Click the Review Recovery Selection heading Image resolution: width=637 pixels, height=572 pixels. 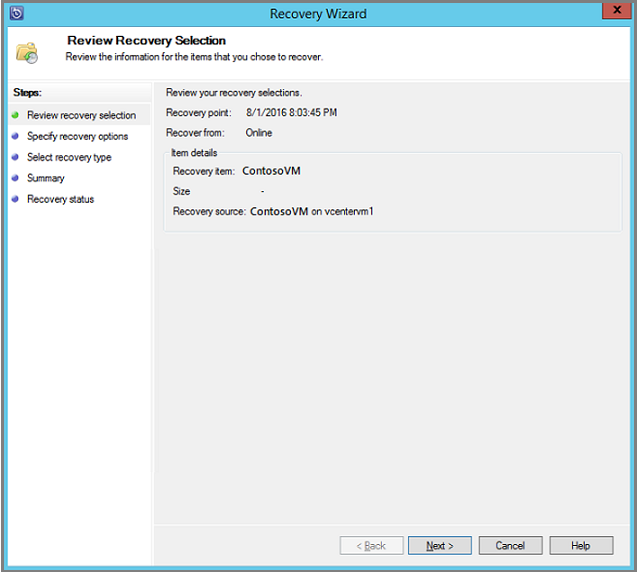(146, 41)
